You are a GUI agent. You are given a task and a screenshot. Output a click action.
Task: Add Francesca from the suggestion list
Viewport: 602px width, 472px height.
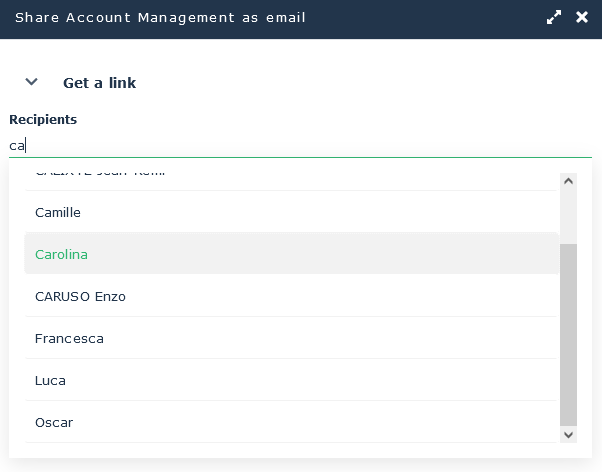(69, 338)
